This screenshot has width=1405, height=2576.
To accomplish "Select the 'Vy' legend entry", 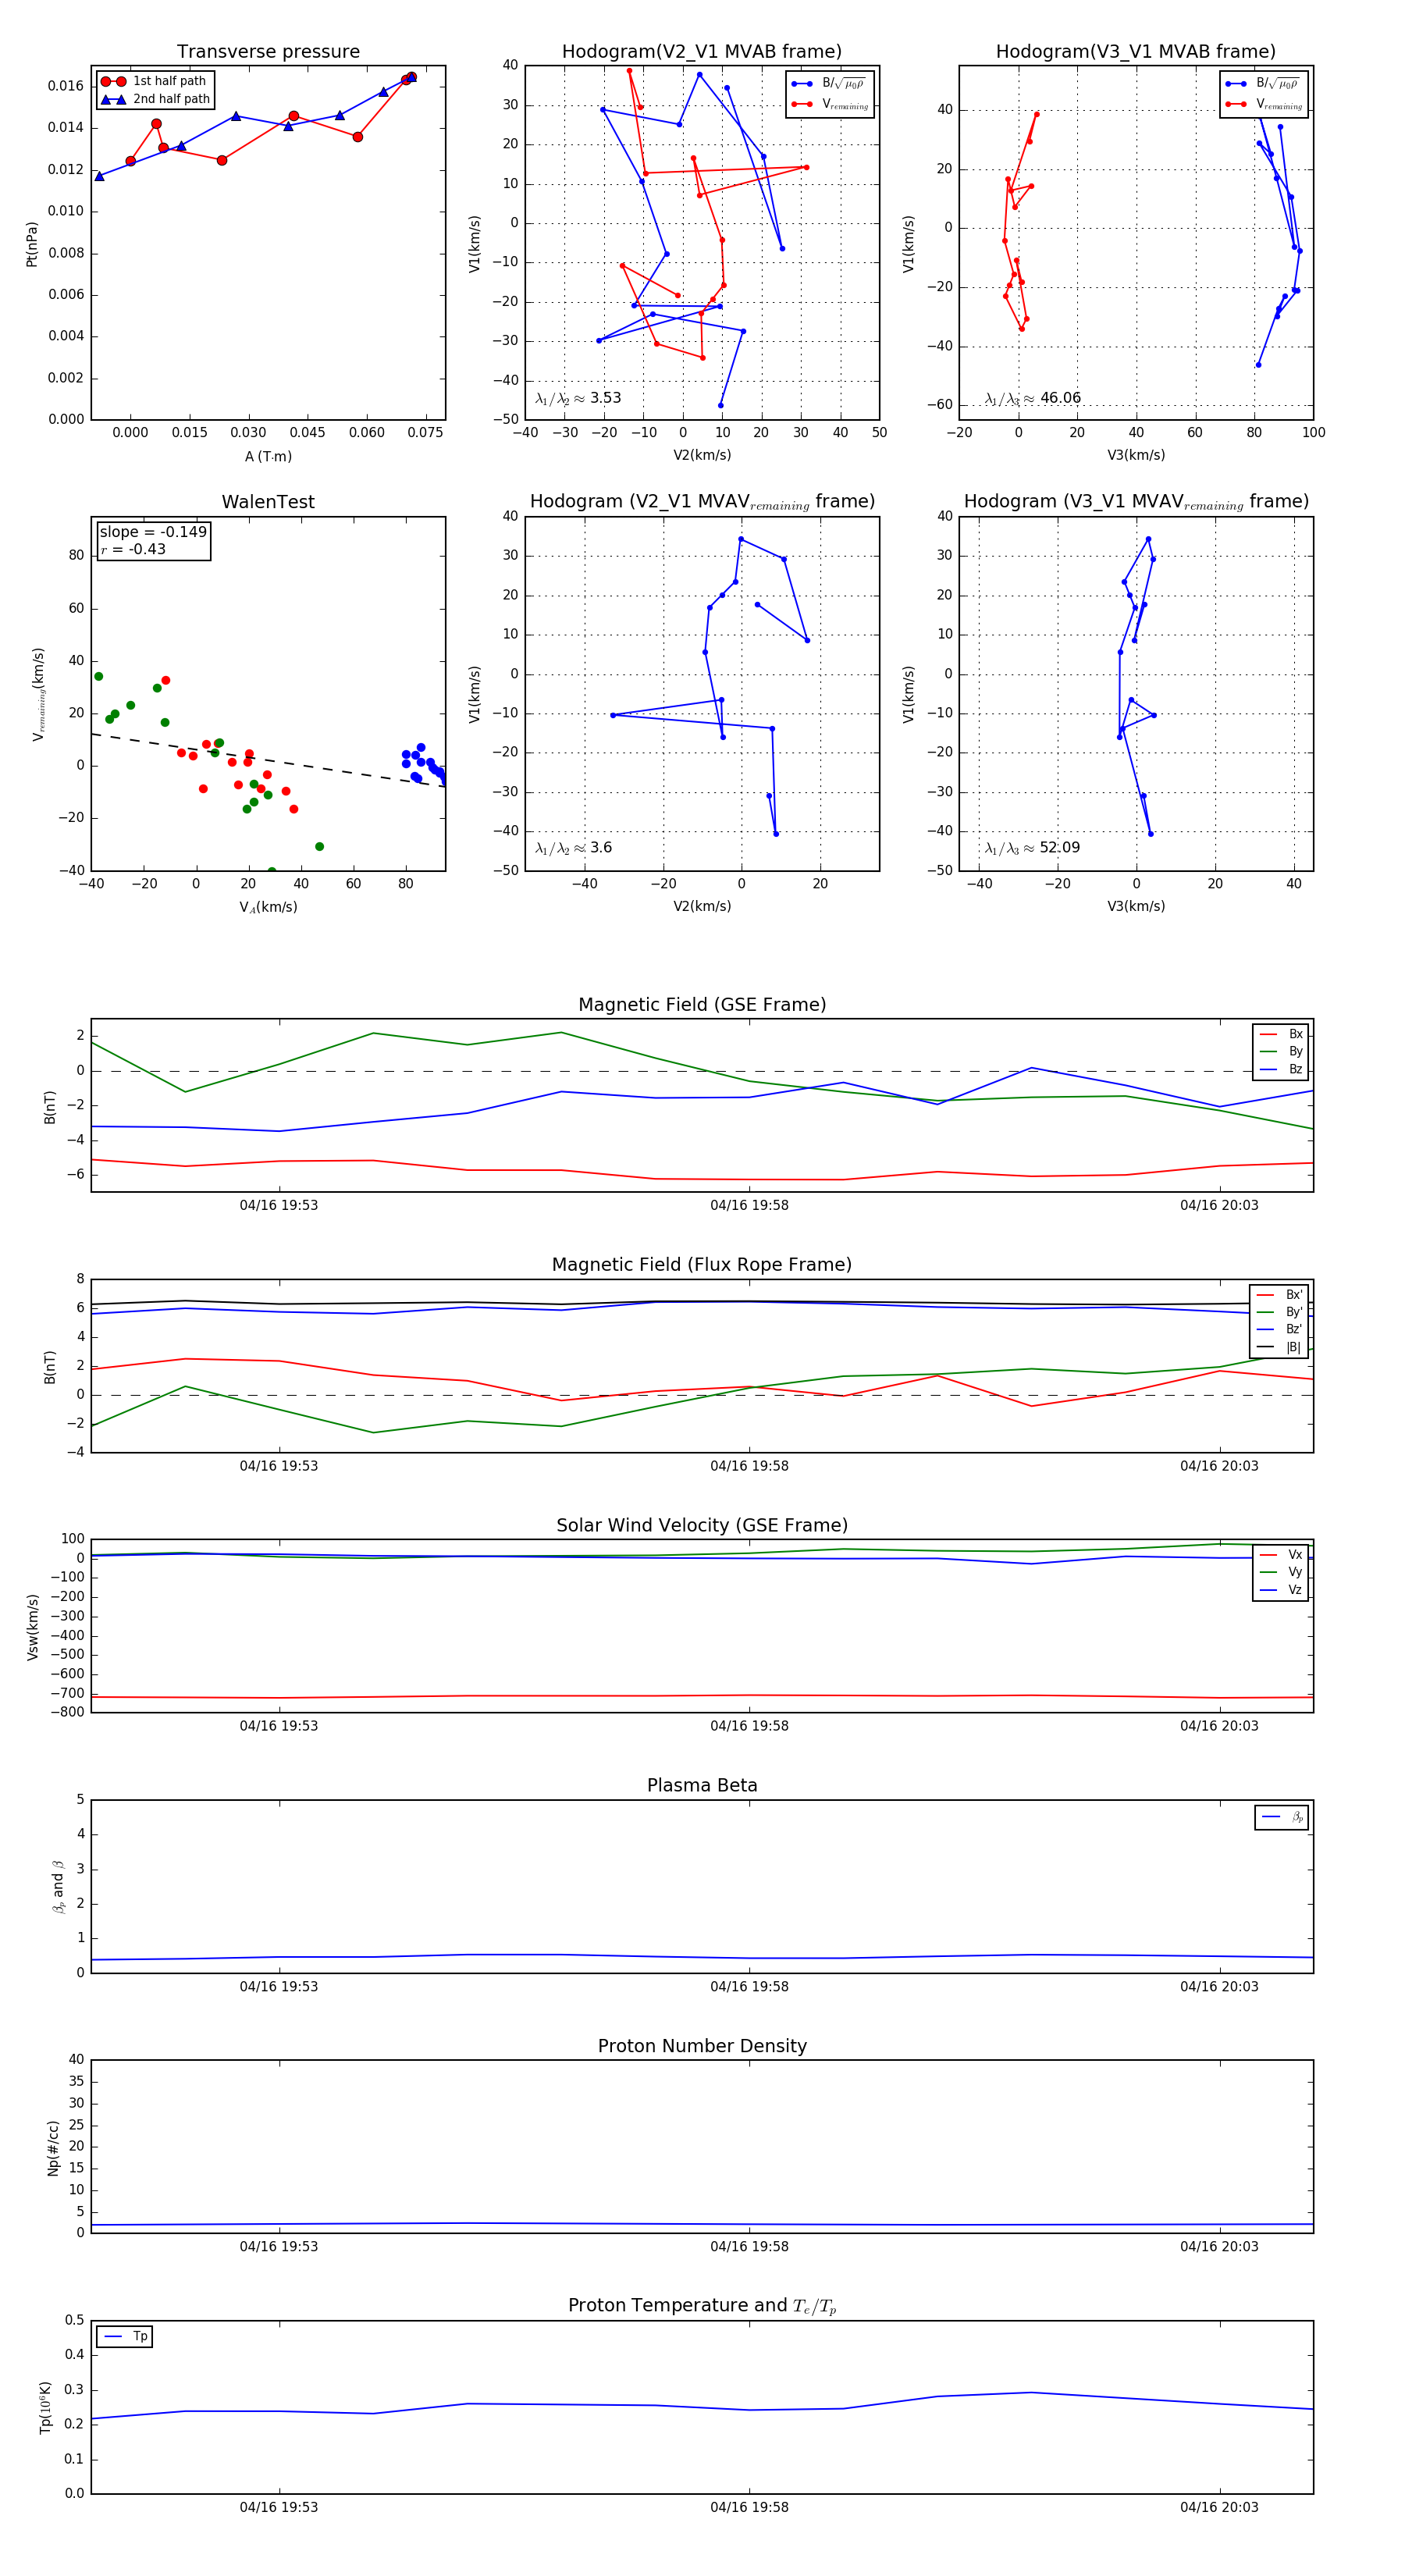I will (x=1281, y=1572).
